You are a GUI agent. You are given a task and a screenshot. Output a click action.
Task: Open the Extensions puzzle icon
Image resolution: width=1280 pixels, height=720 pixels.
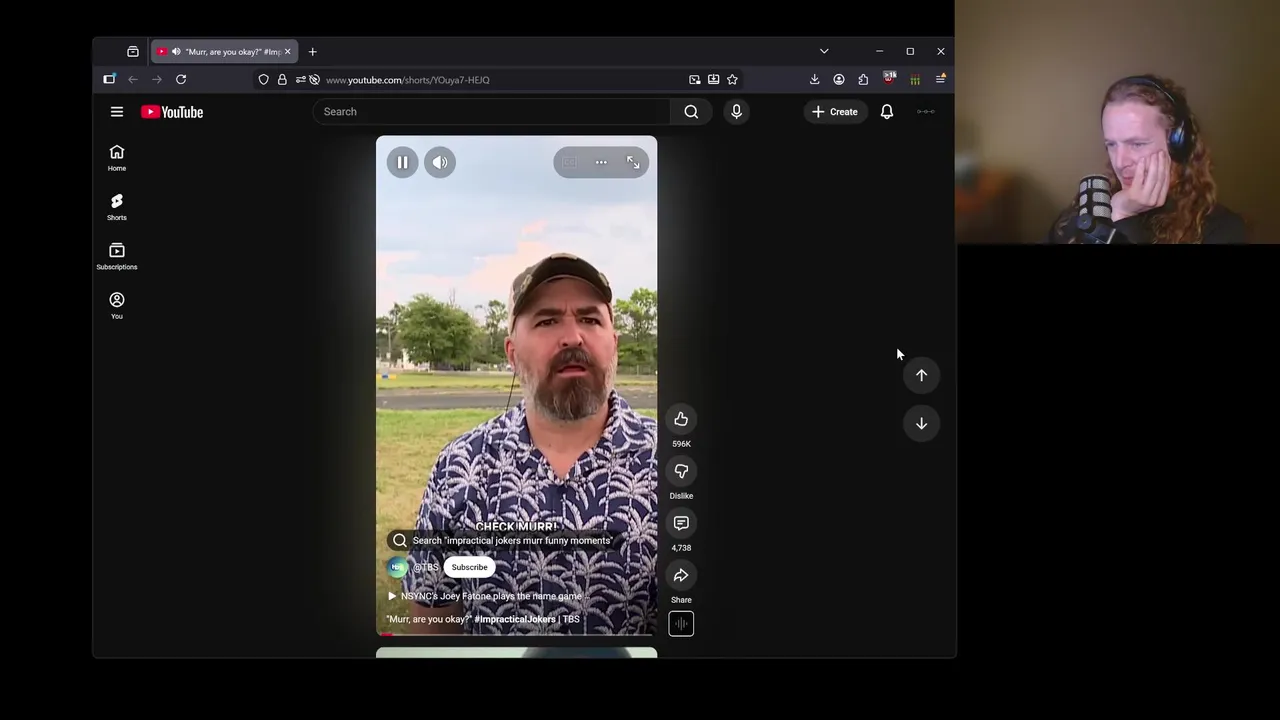[863, 79]
